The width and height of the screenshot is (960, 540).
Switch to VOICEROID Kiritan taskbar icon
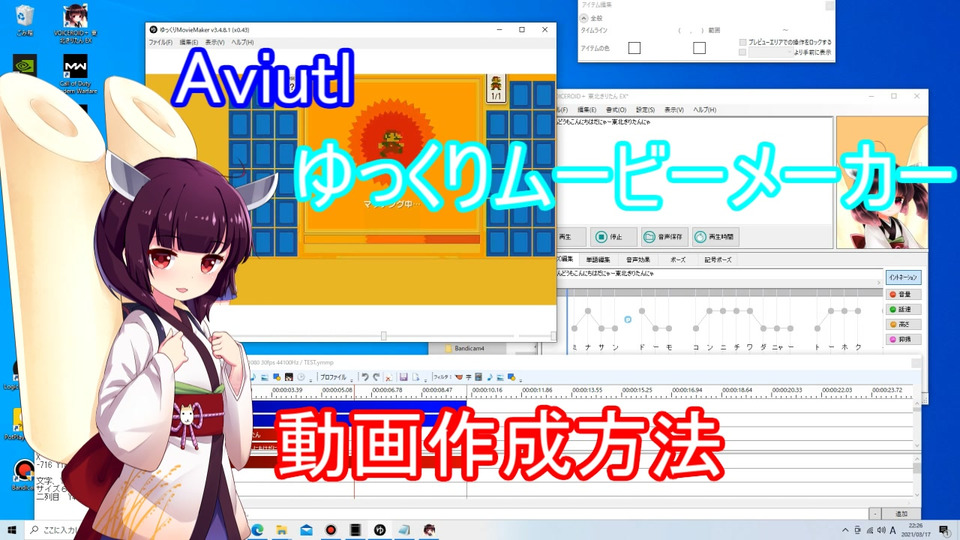(429, 530)
